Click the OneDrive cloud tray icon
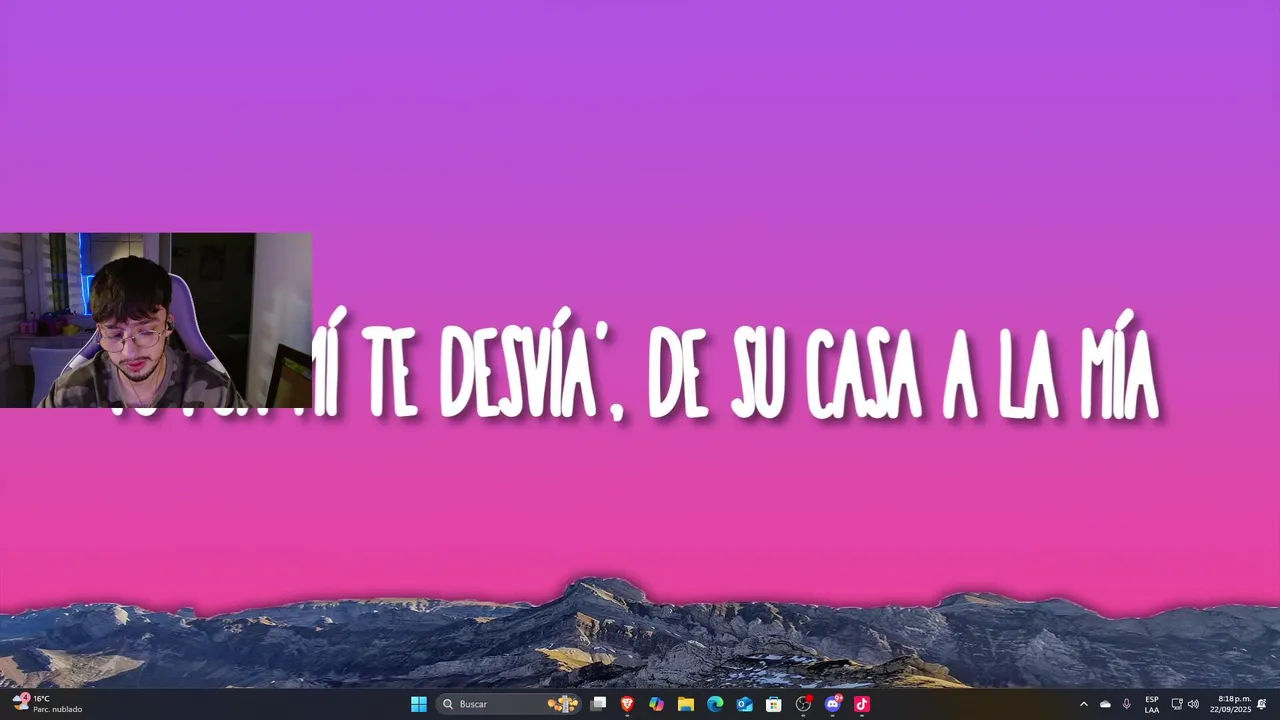 (1105, 704)
